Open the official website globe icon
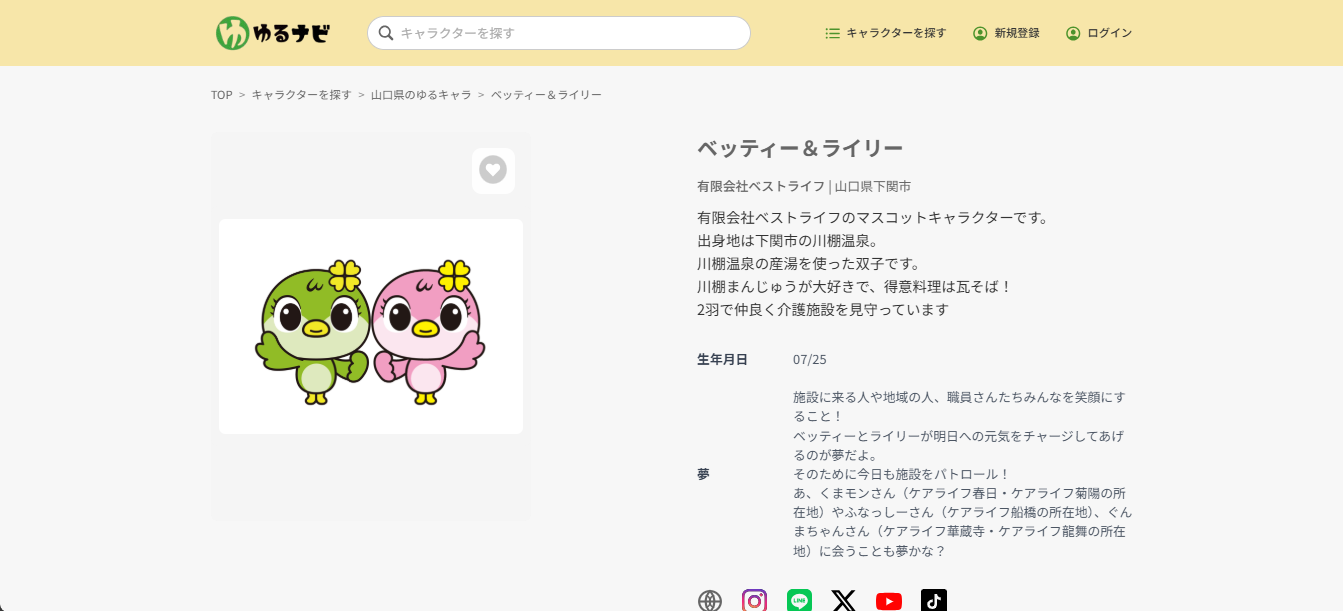Screen dimensions: 1343x611 tap(710, 601)
